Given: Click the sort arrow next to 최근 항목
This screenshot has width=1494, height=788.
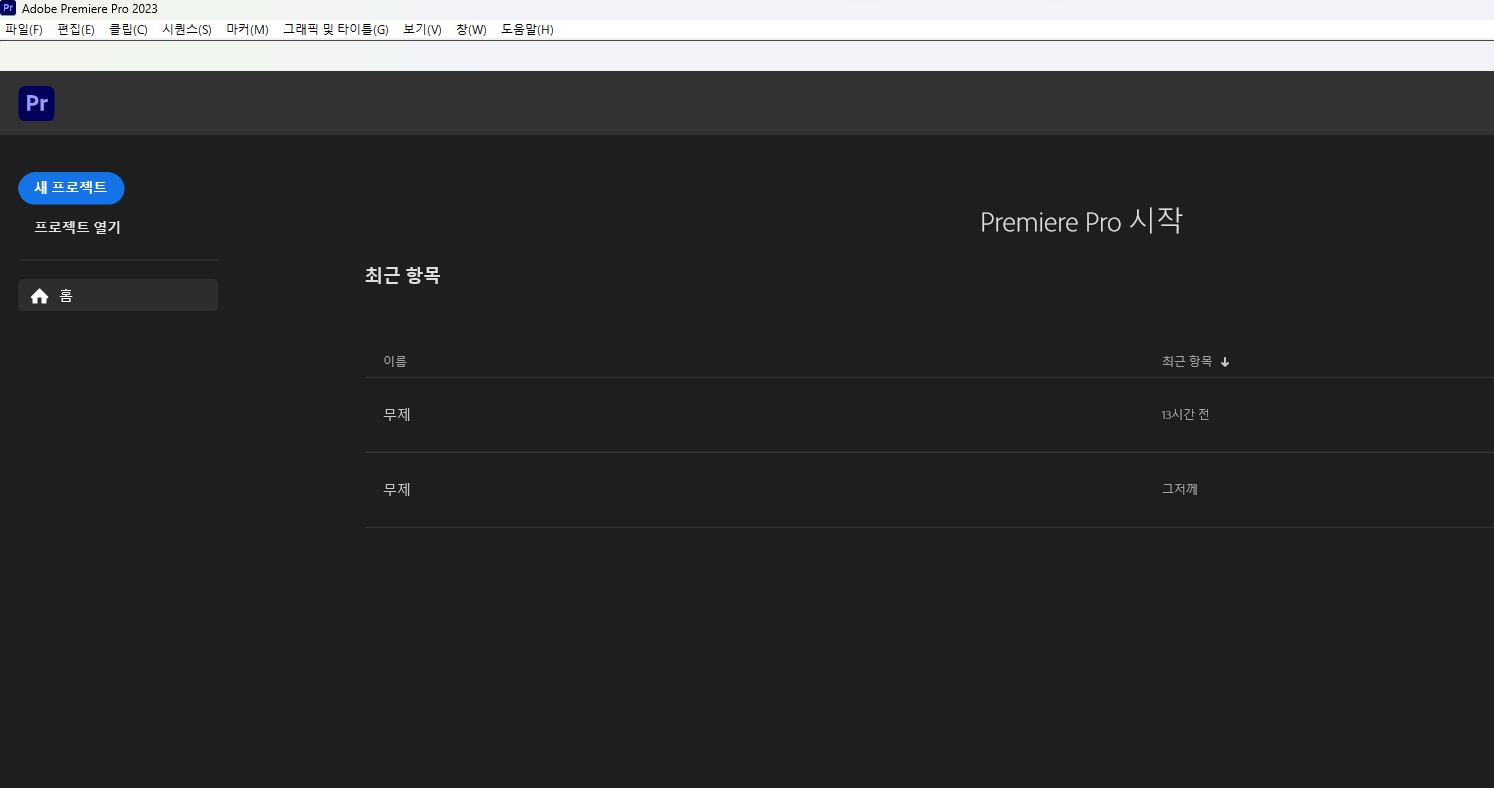Looking at the screenshot, I should pyautogui.click(x=1225, y=362).
